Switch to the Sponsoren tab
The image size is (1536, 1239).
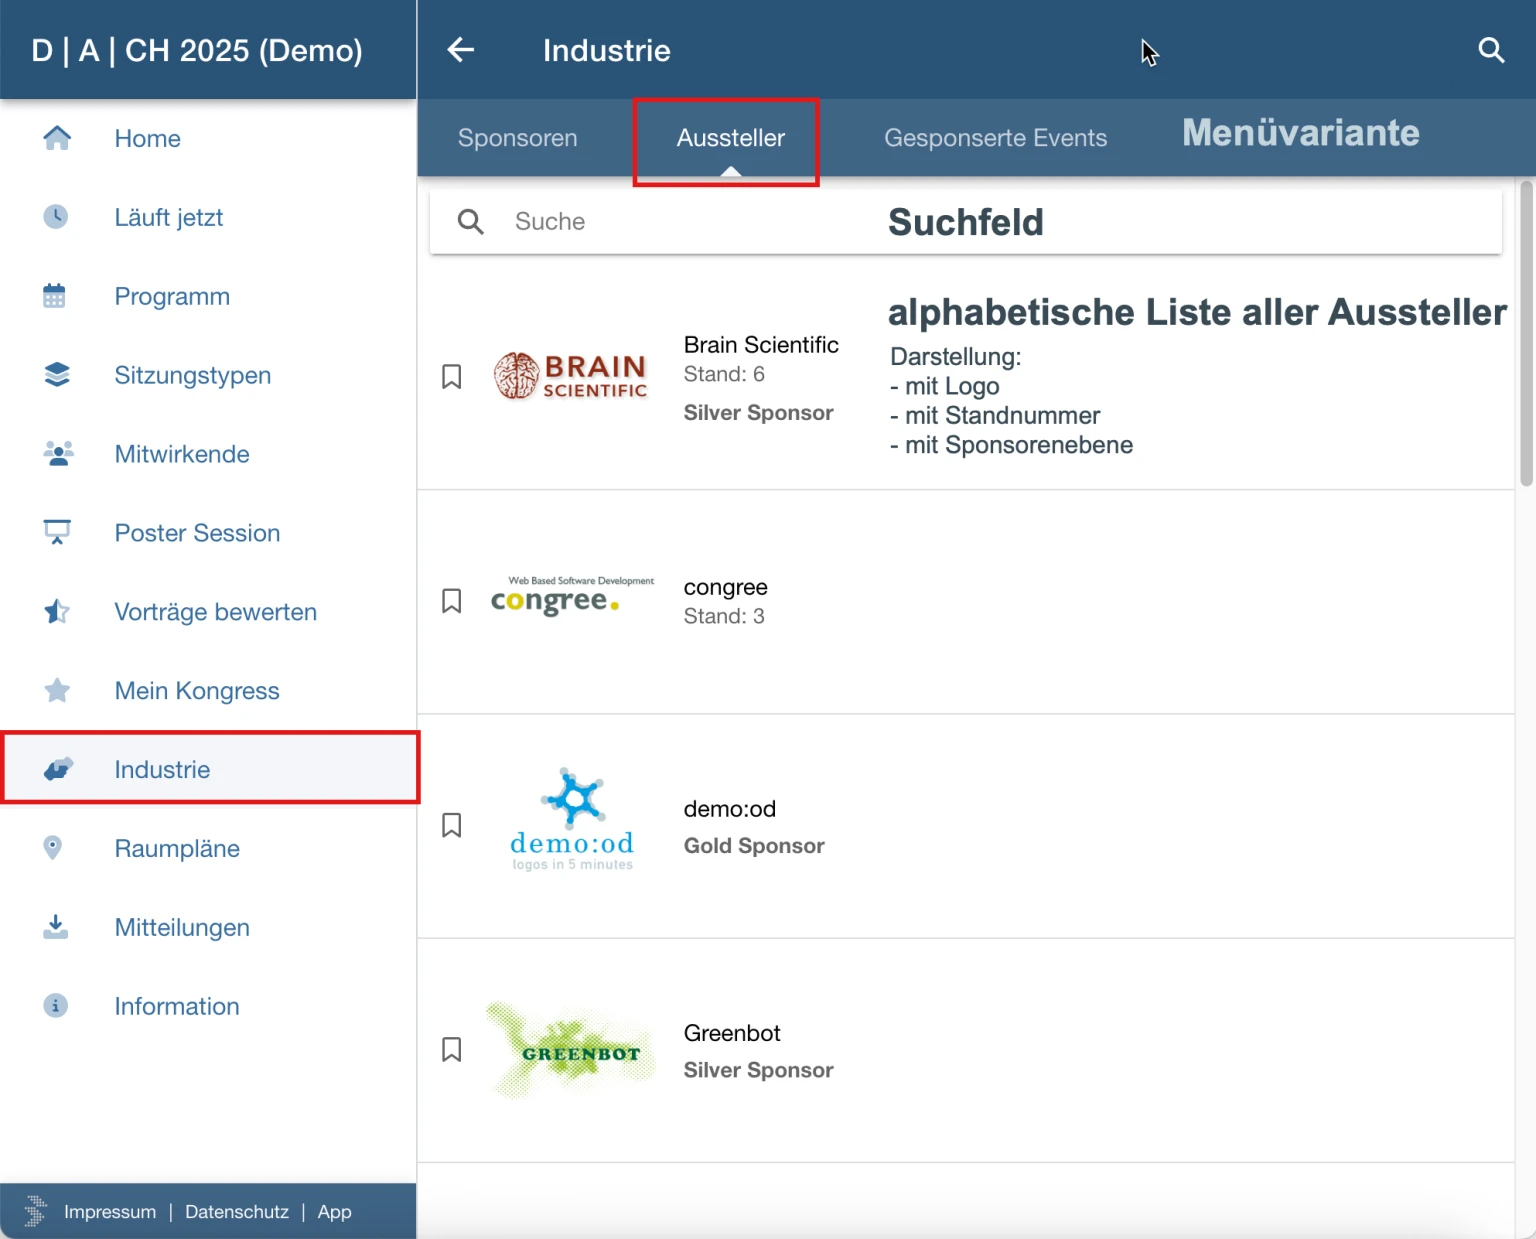click(517, 138)
